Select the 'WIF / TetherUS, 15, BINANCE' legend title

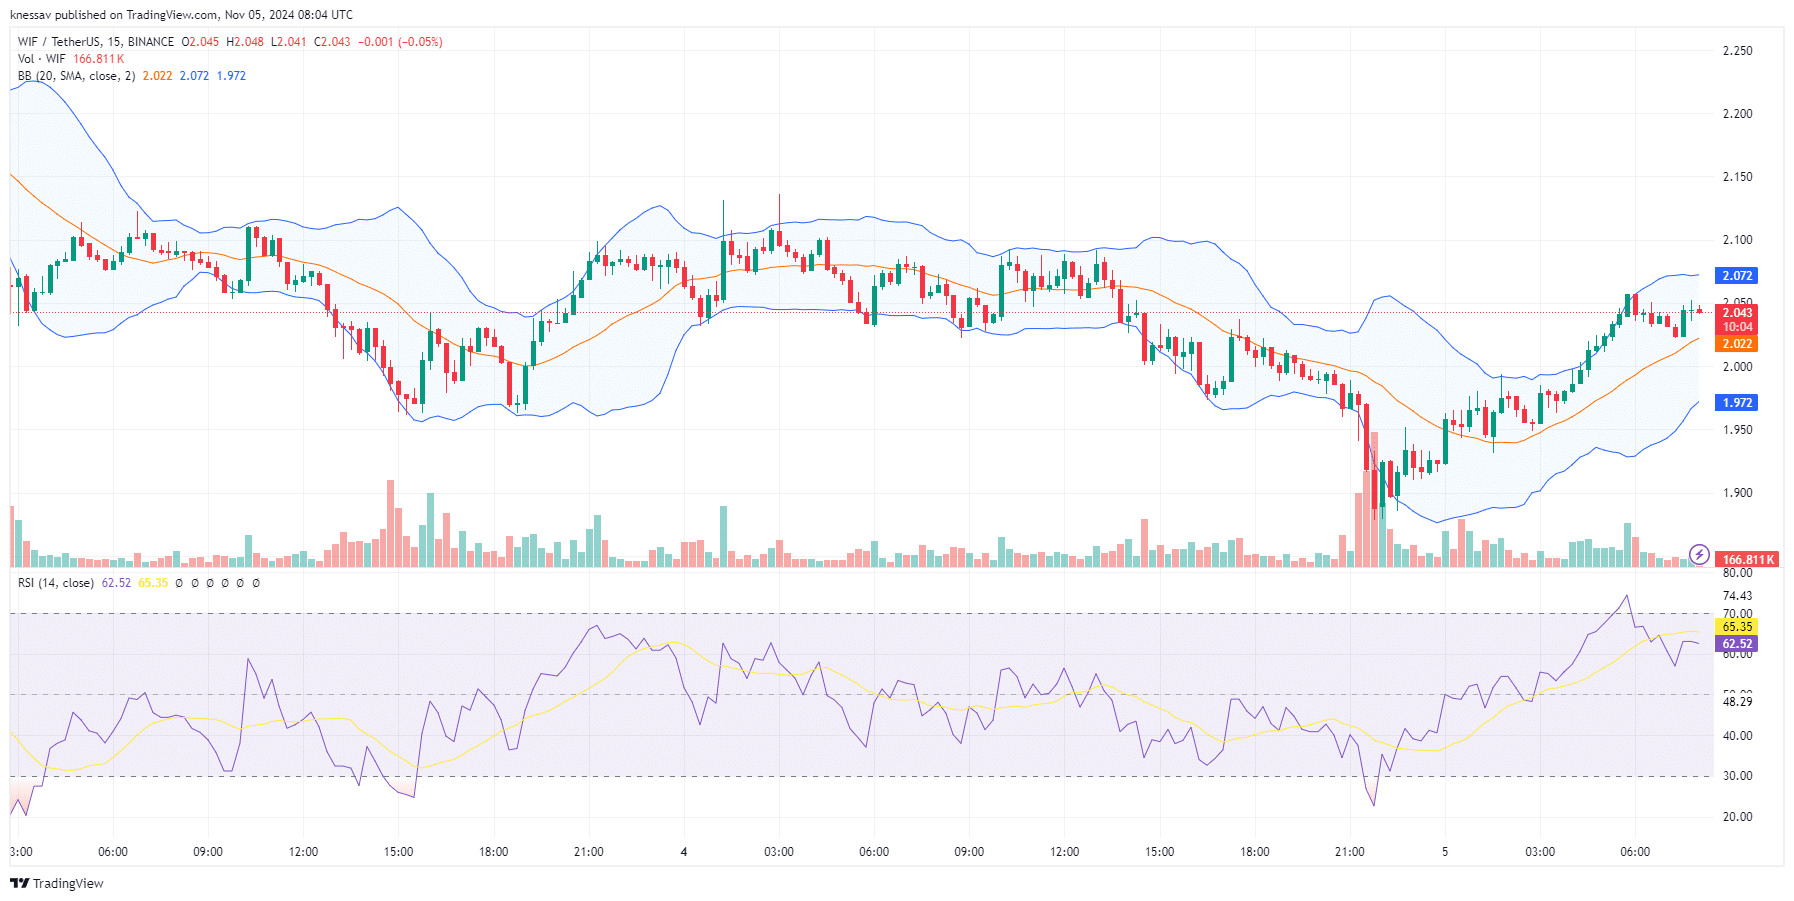pyautogui.click(x=96, y=42)
